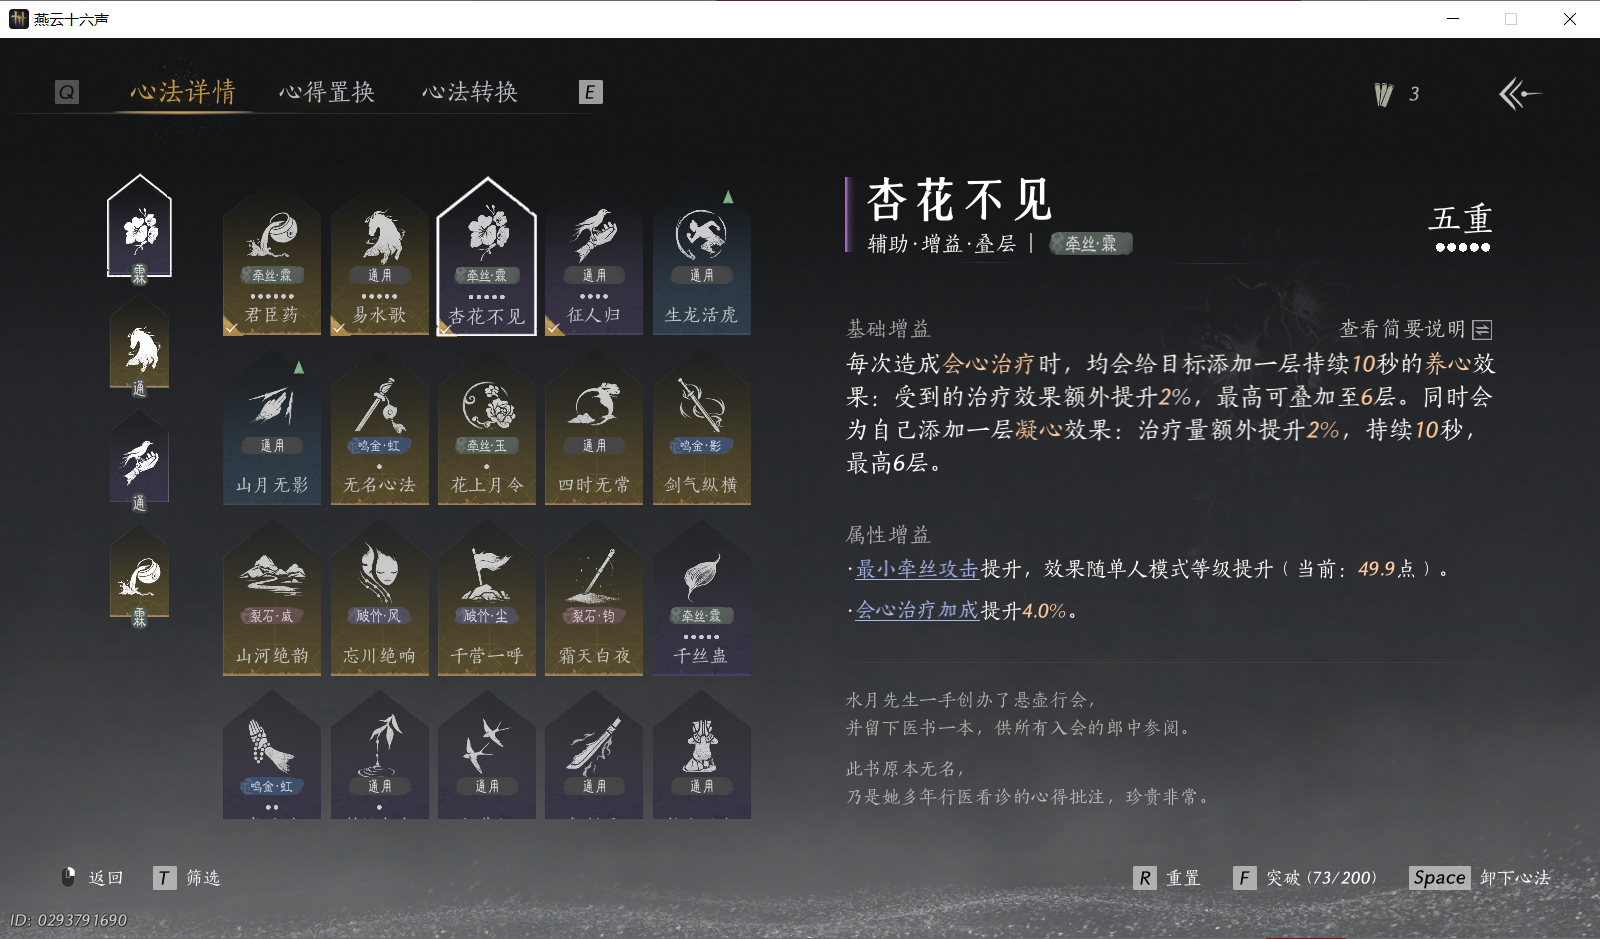Switch to the 心得置换 tab
Image resolution: width=1600 pixels, height=939 pixels.
327,92
